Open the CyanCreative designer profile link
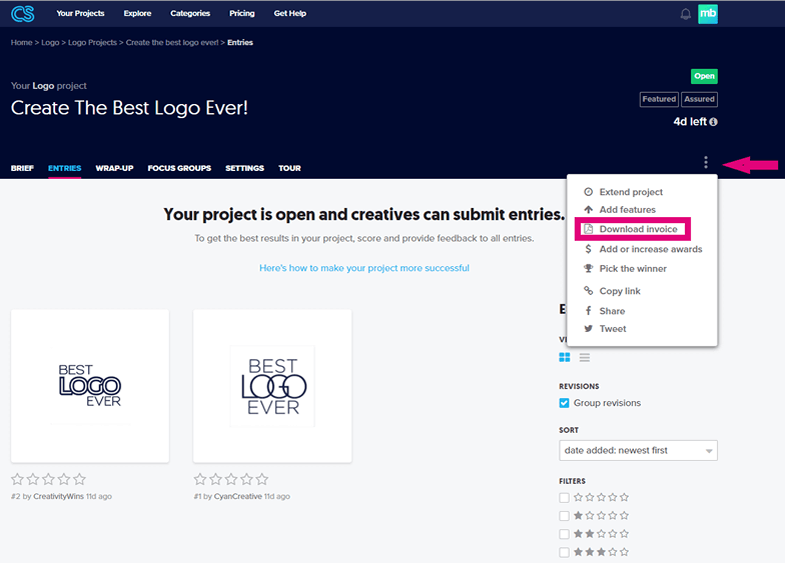 (x=238, y=496)
